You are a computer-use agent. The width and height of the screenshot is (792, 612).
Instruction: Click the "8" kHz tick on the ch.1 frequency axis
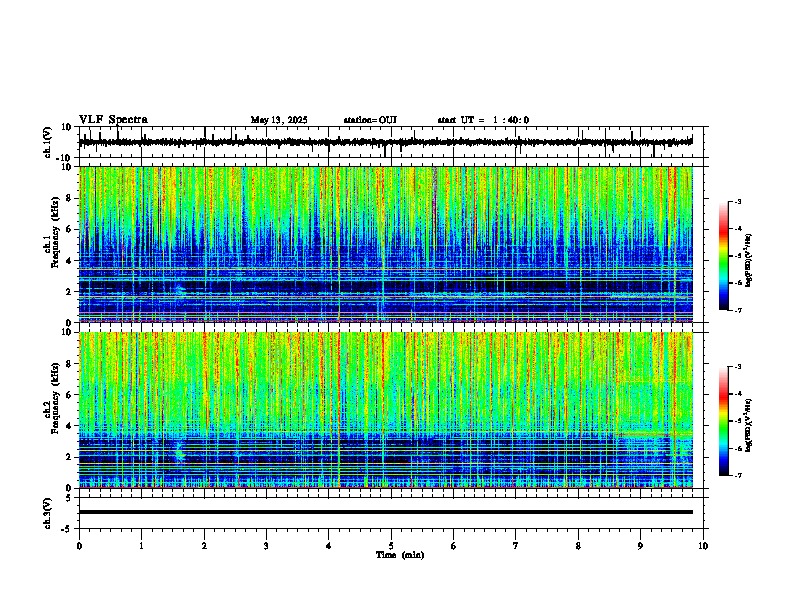[69, 198]
